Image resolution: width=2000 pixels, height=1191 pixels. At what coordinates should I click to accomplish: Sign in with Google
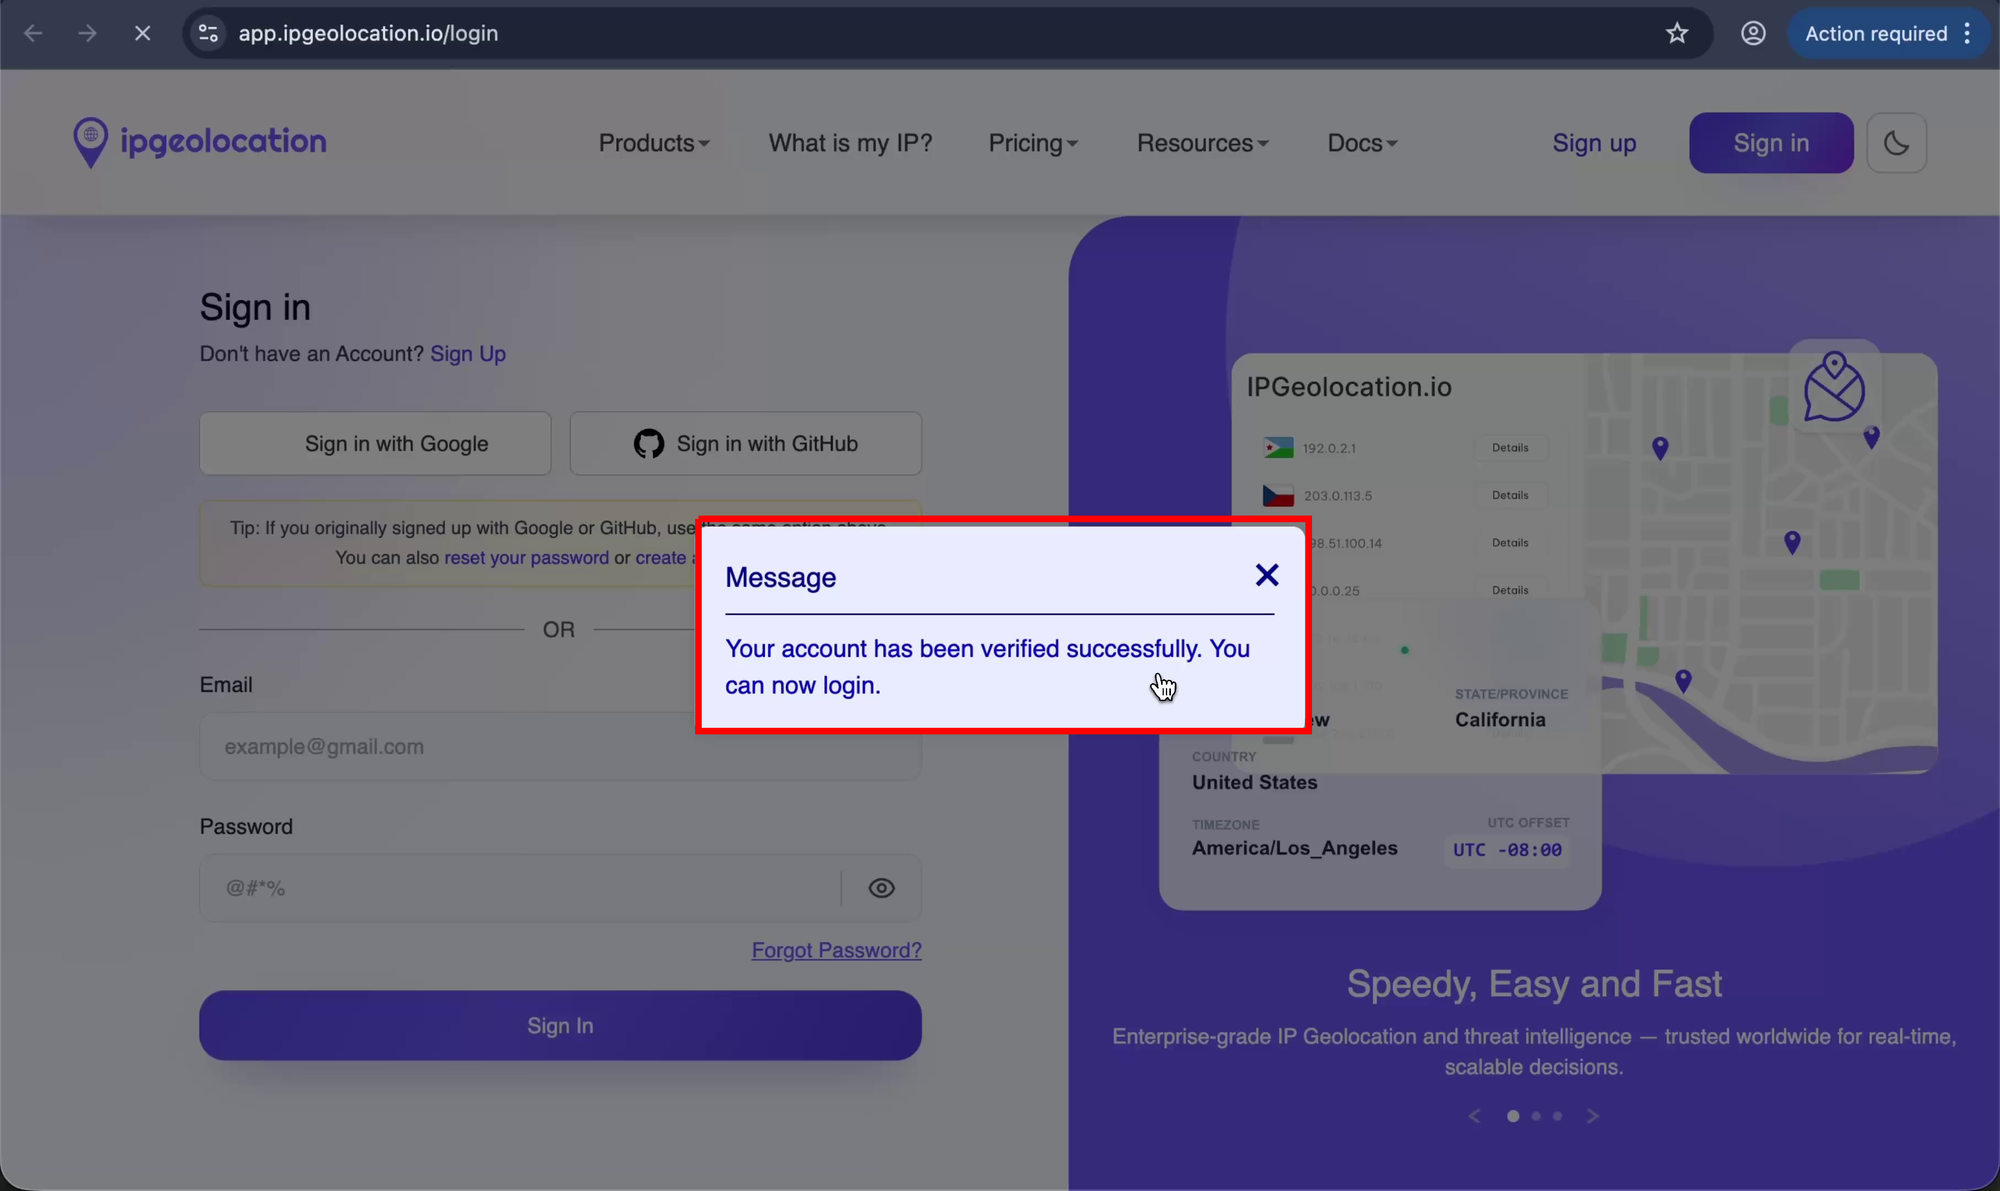[x=375, y=444]
